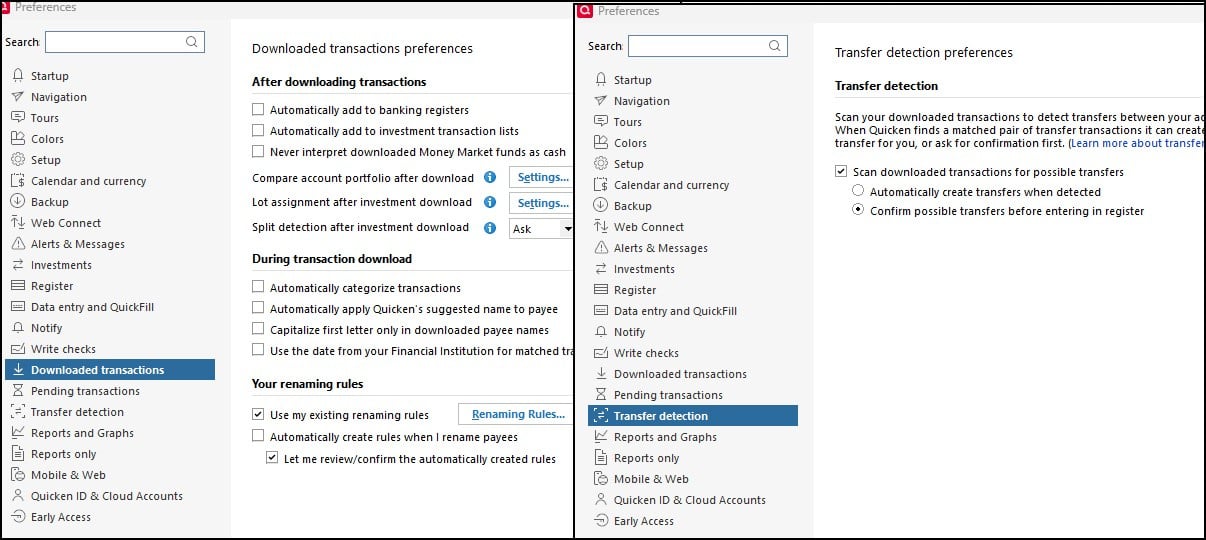The height and width of the screenshot is (540, 1206).
Task: Click the Backup icon in left window
Action: point(18,202)
